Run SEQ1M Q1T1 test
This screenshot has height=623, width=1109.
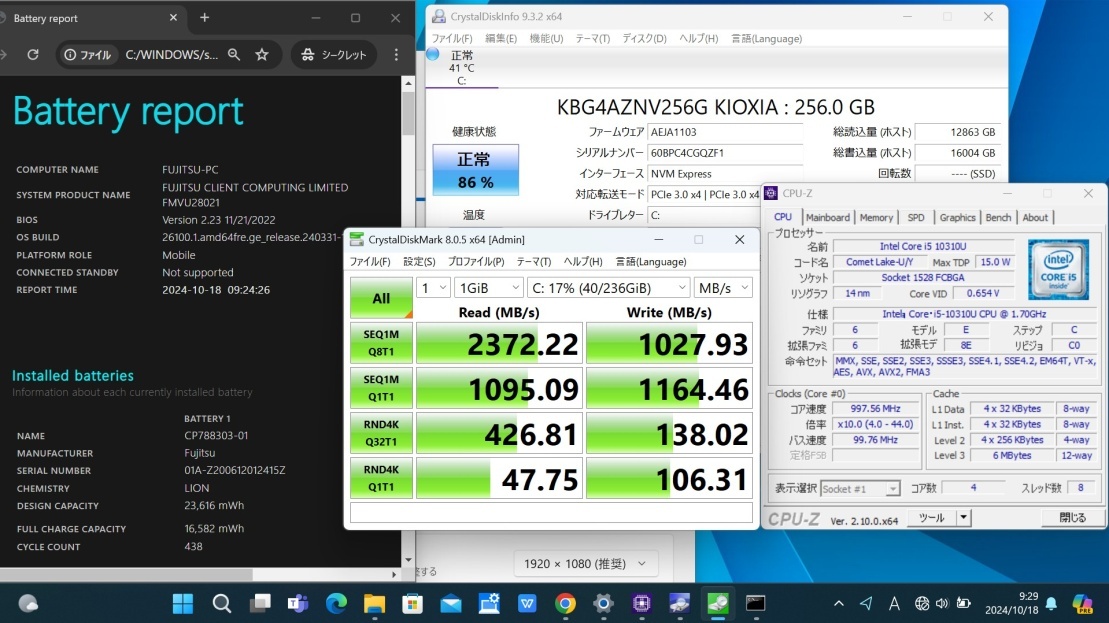point(381,388)
